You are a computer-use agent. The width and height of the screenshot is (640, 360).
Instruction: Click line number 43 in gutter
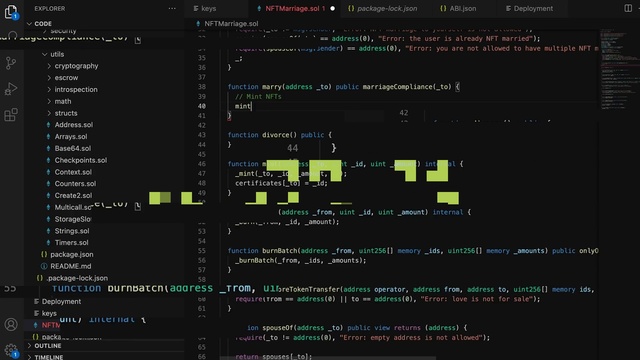202,135
